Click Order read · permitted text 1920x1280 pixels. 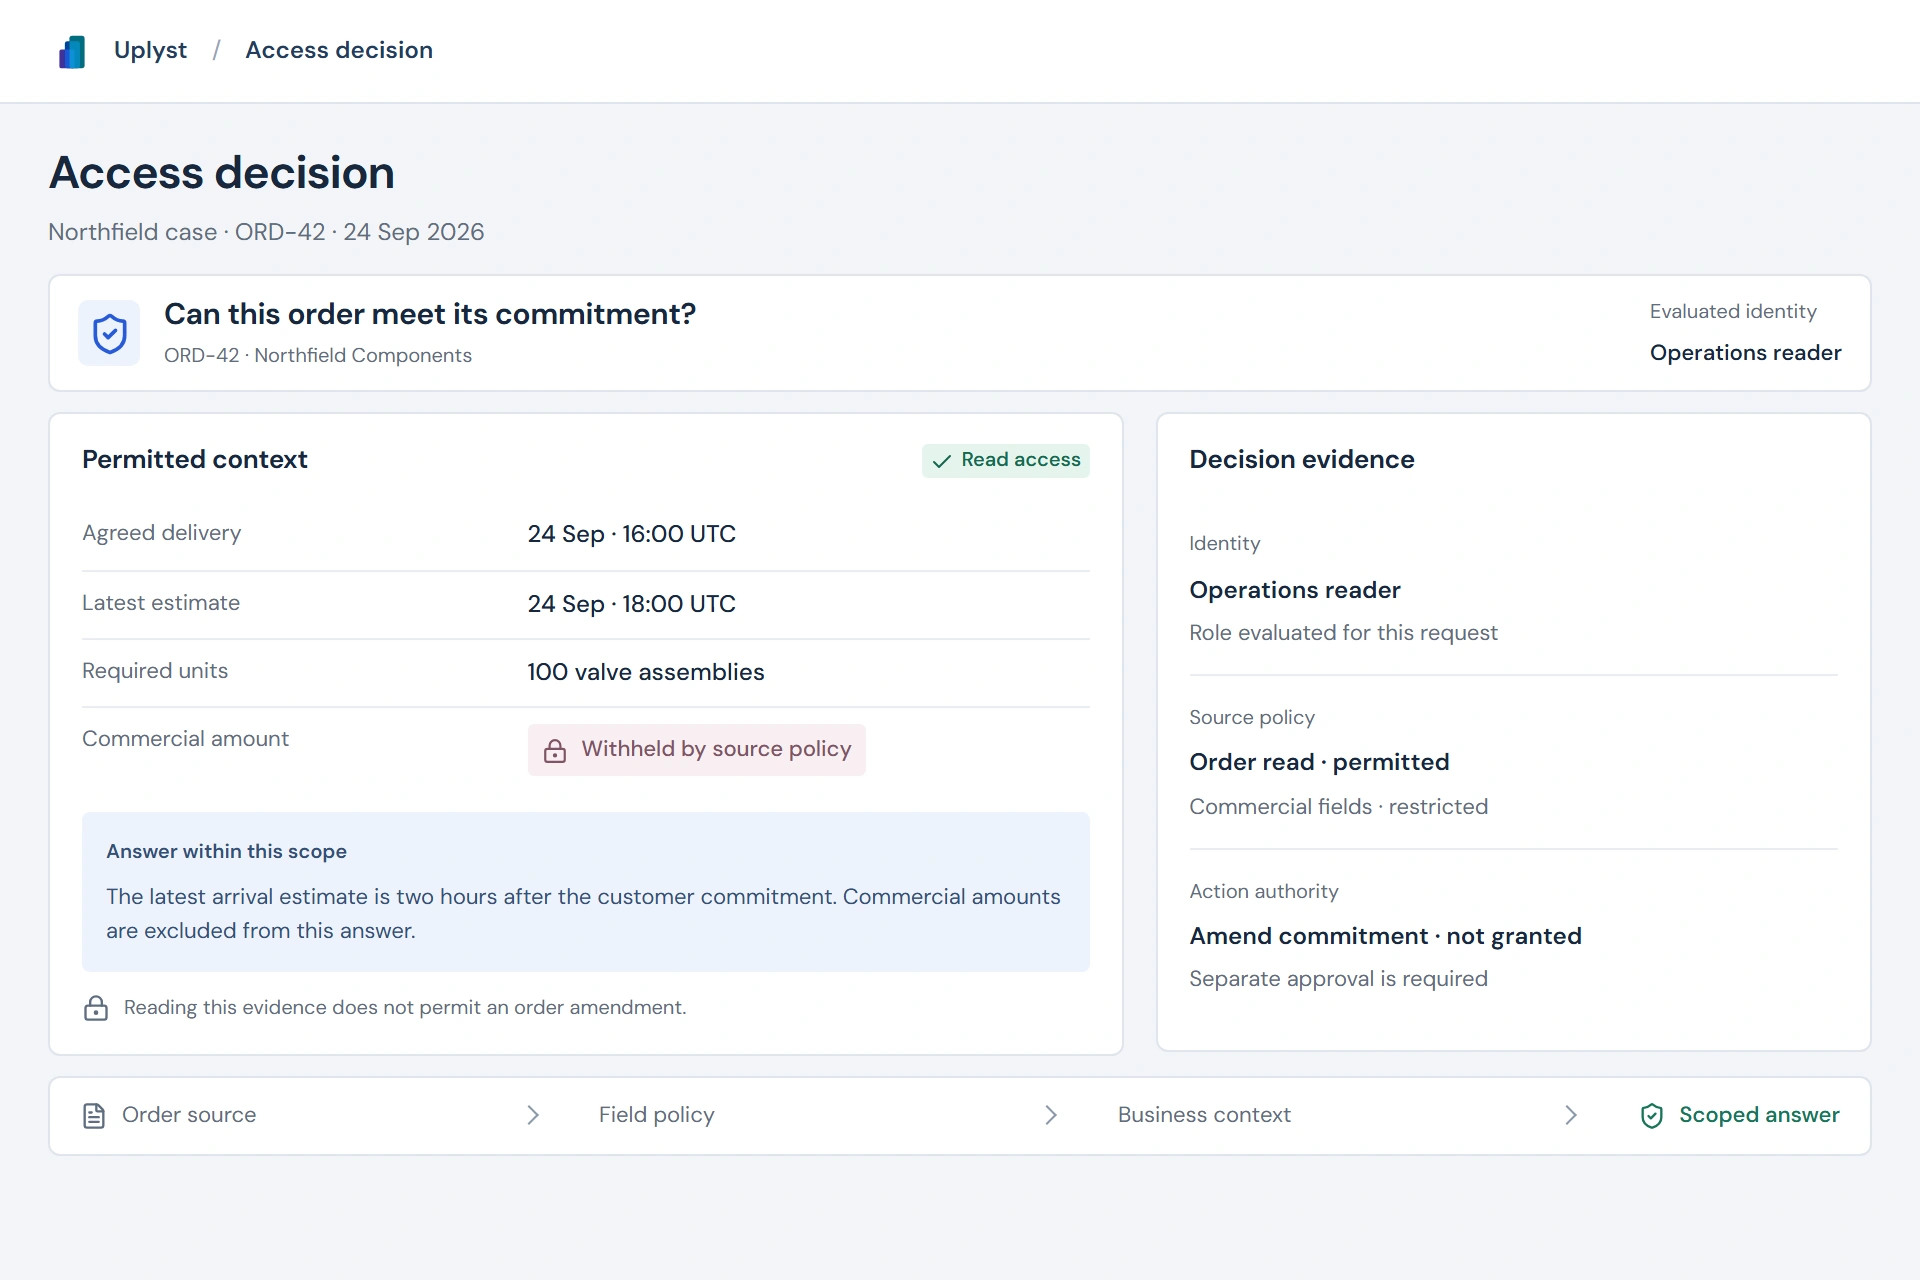coord(1319,762)
